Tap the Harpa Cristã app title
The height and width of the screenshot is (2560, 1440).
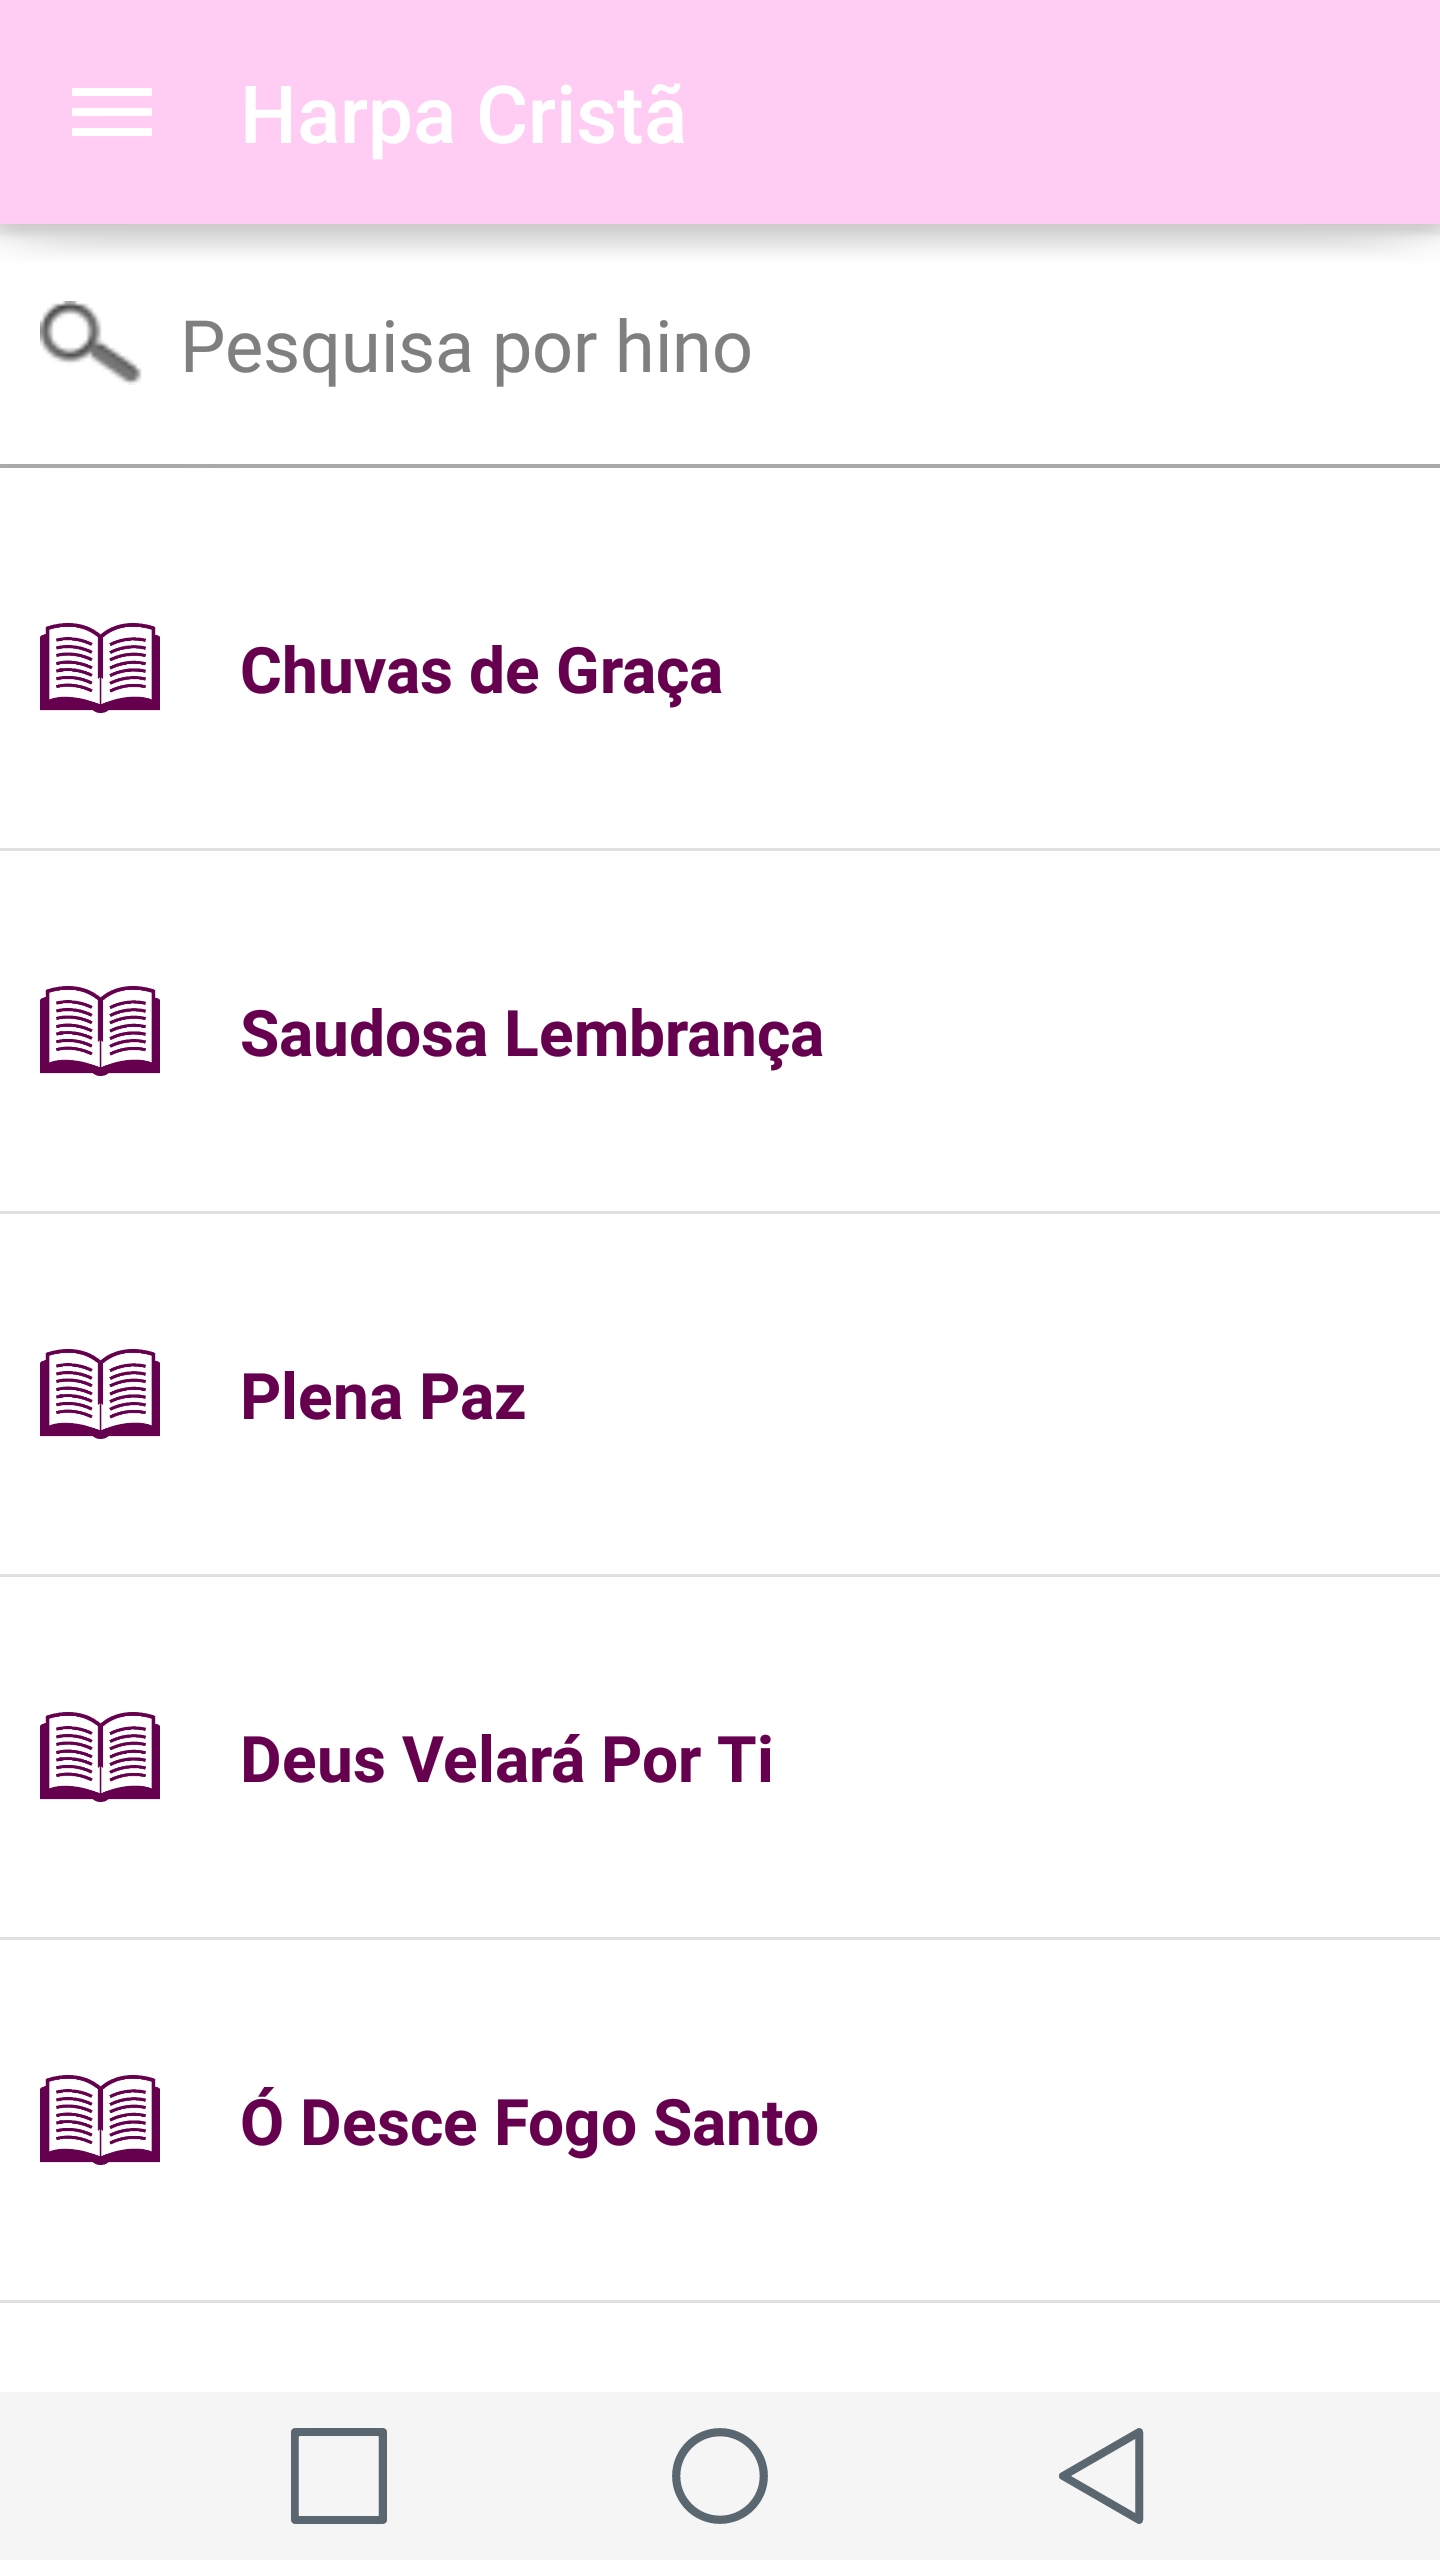coord(463,116)
